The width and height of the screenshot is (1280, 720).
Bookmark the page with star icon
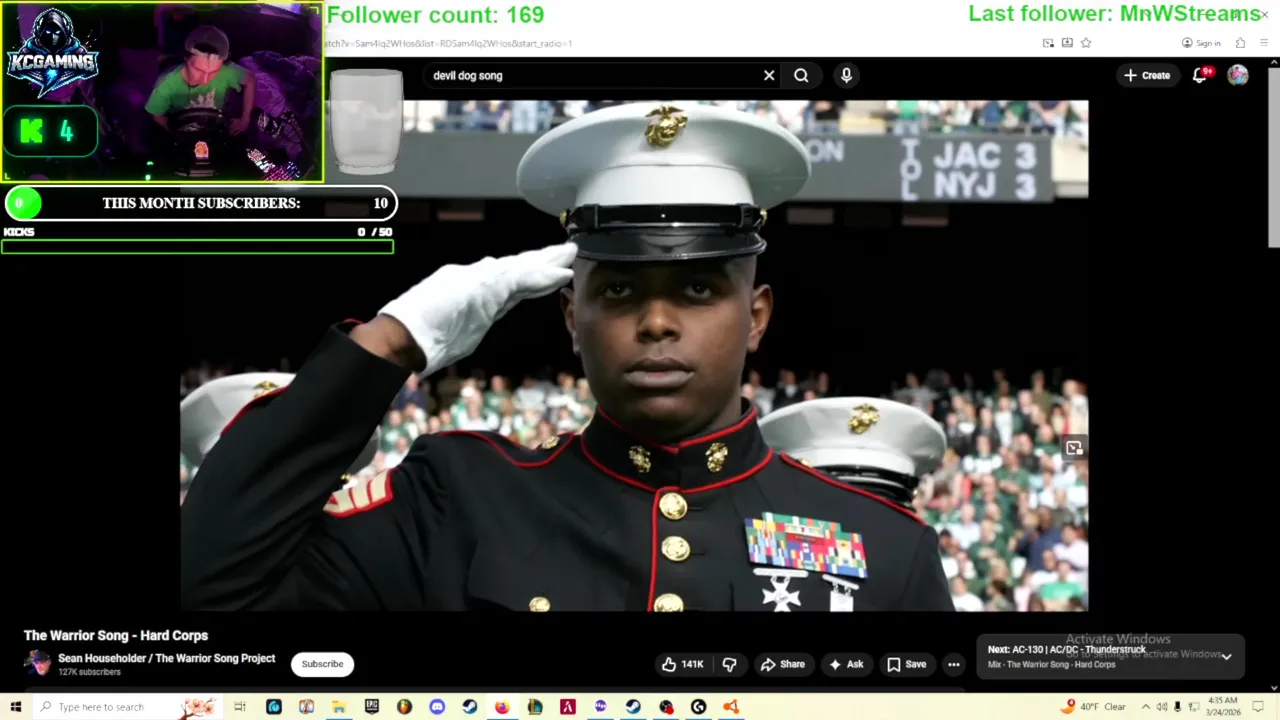point(1086,43)
